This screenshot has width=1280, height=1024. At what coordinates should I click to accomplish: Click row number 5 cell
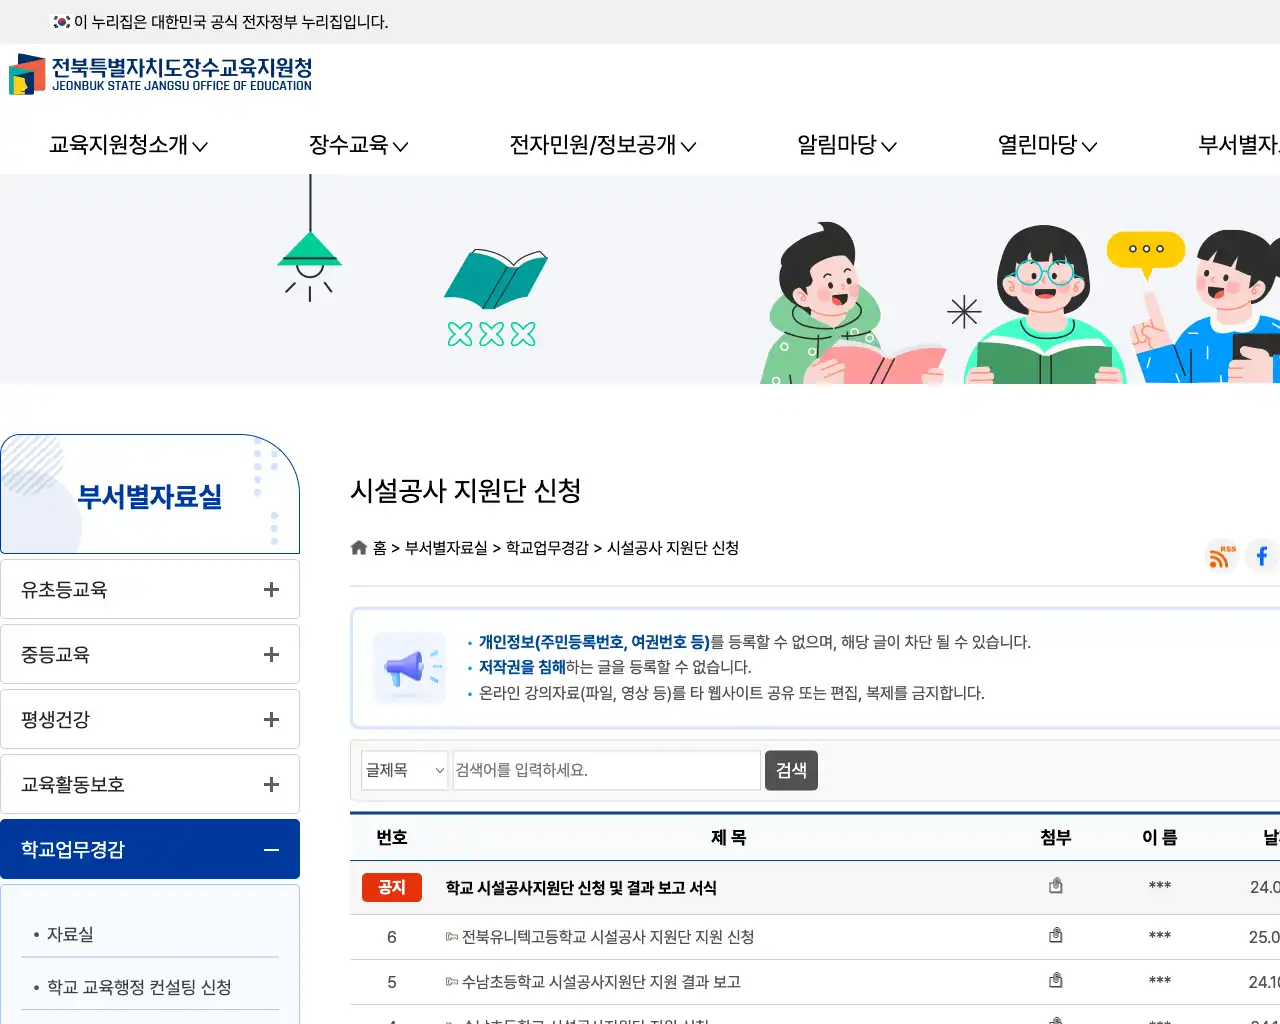pos(392,982)
